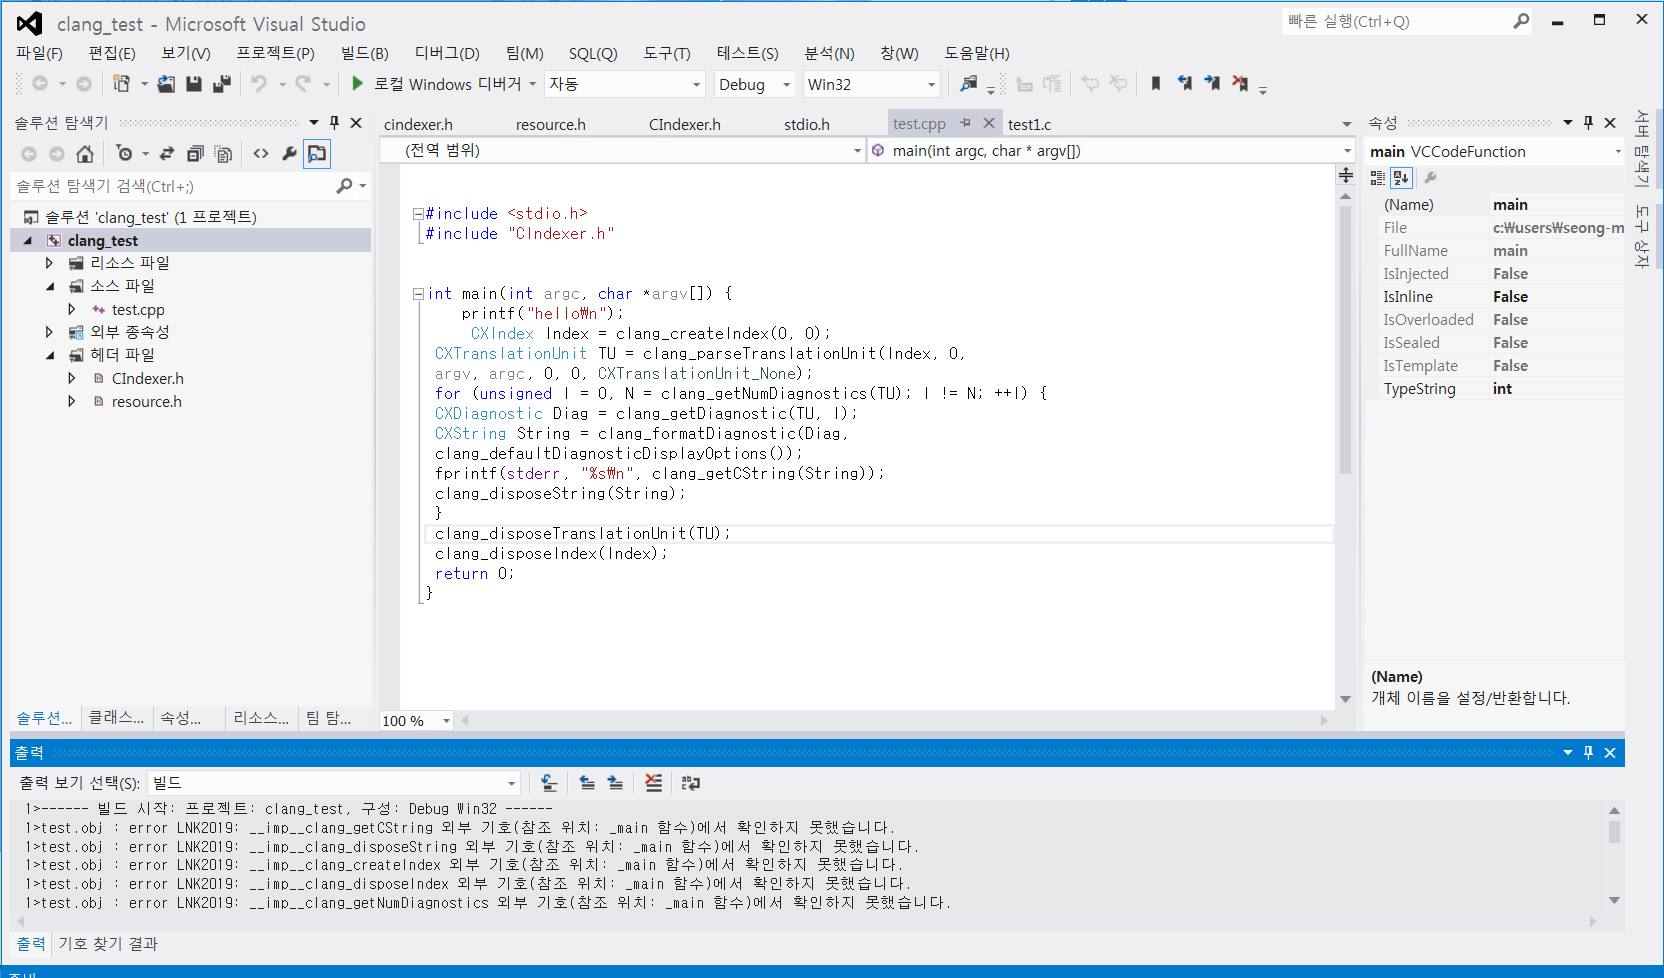
Task: Open the 기호 찾기 결과 tab
Action: pyautogui.click(x=108, y=943)
